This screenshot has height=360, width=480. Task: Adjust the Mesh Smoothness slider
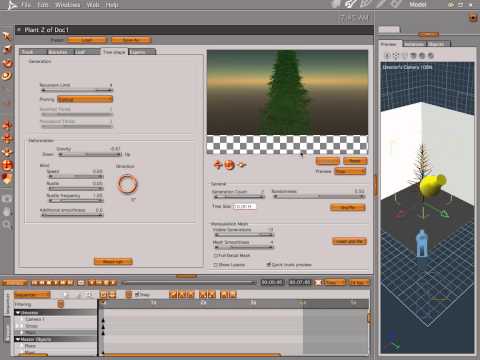[244, 247]
